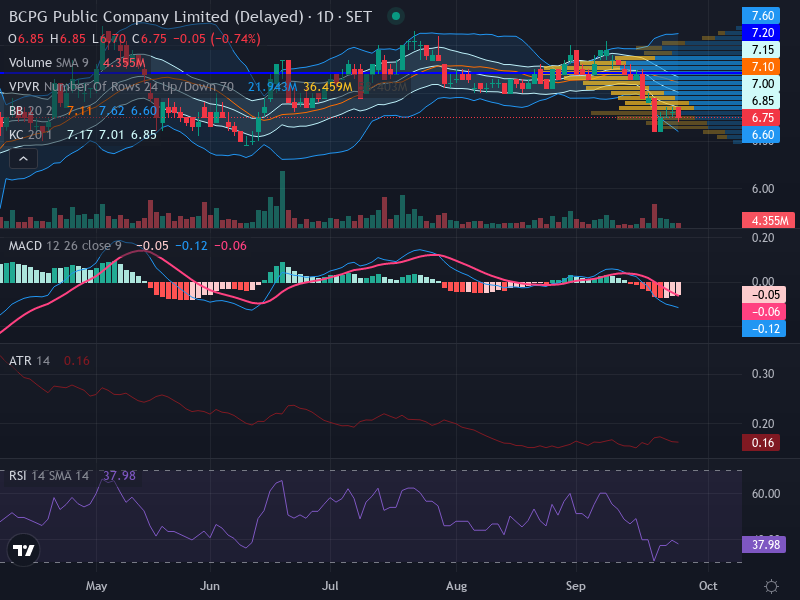
Task: Select the KC 20 1 indicator legend
Action: [x=83, y=135]
